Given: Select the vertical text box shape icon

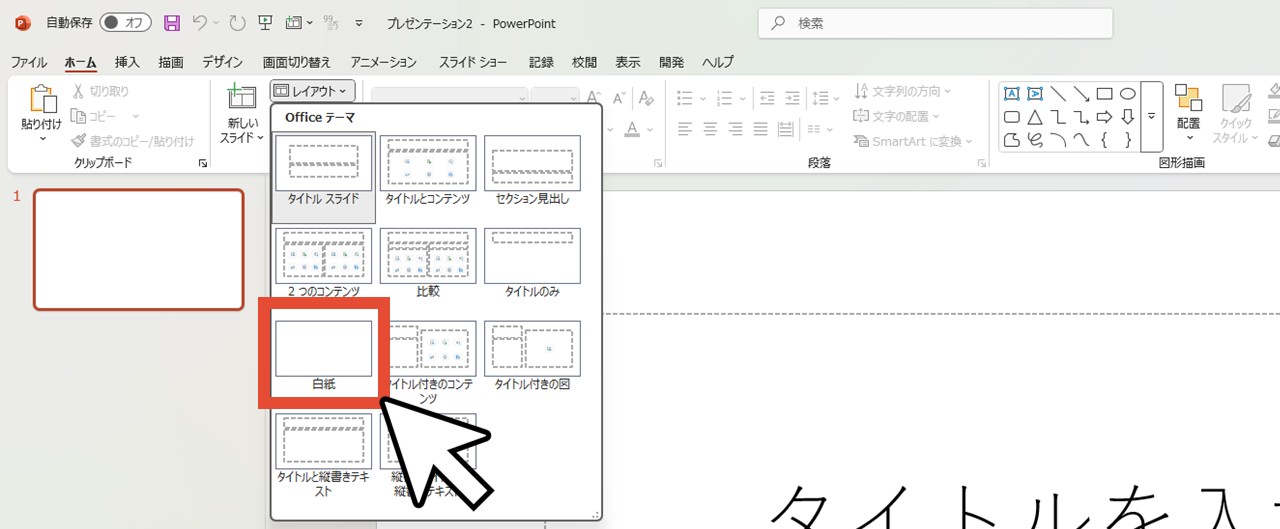Looking at the screenshot, I should click(1035, 94).
